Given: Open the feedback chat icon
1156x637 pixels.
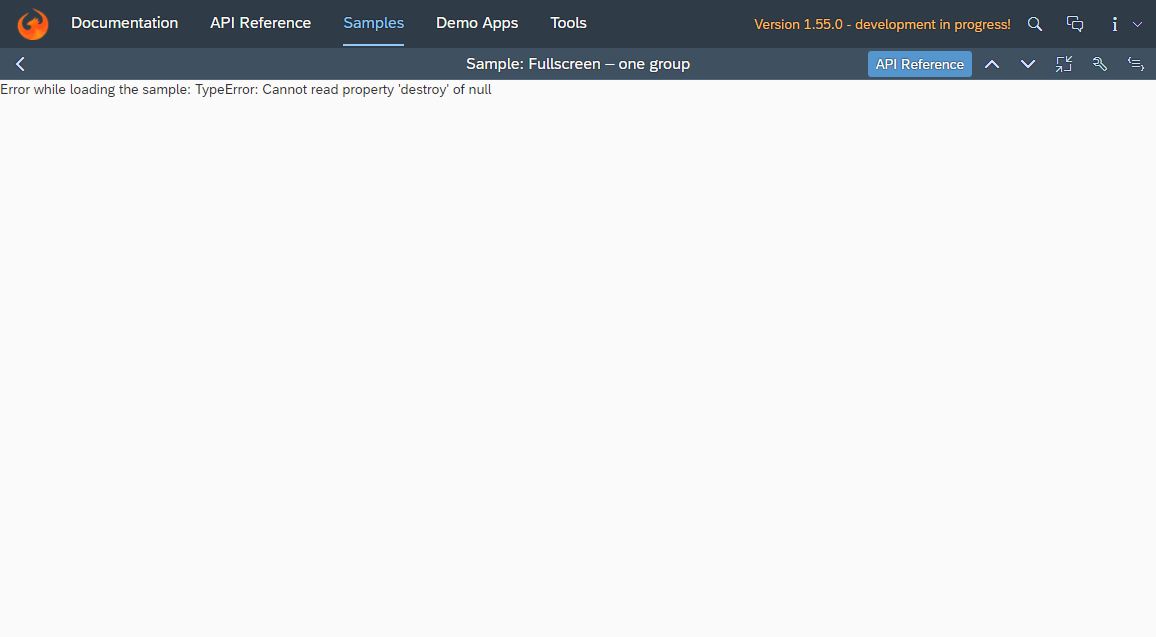Looking at the screenshot, I should 1074,23.
